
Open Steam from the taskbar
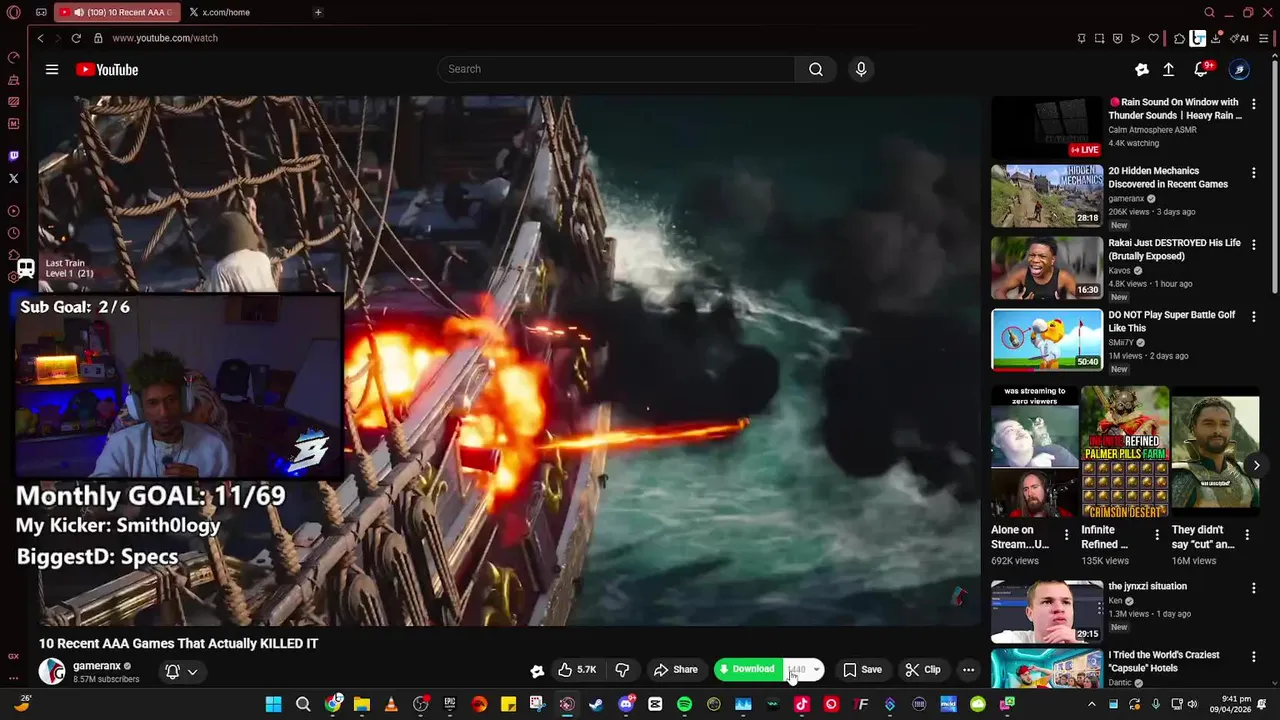(596, 704)
